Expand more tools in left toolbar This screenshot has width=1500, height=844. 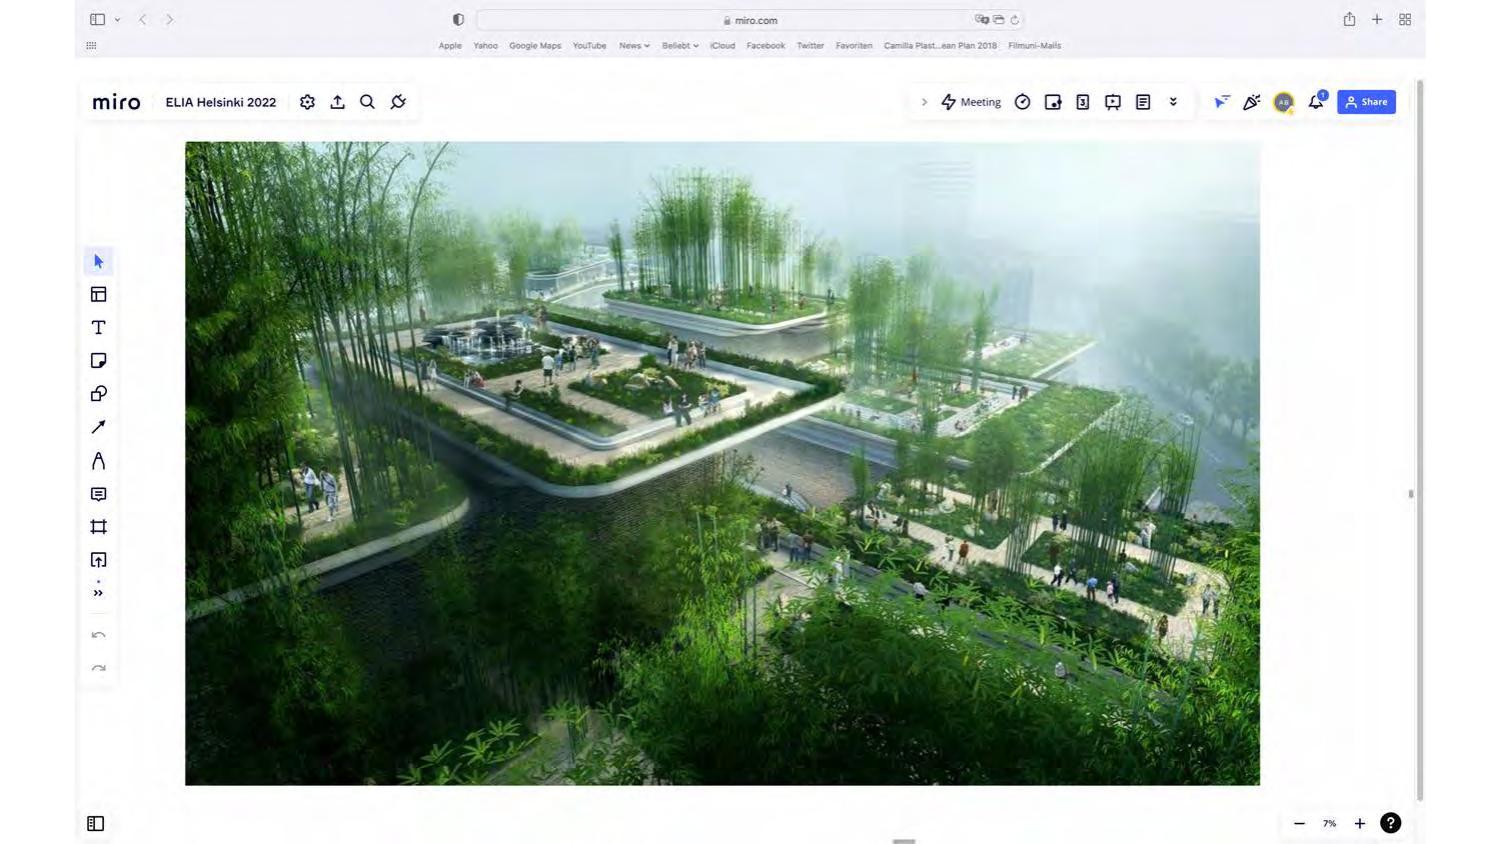pyautogui.click(x=98, y=593)
